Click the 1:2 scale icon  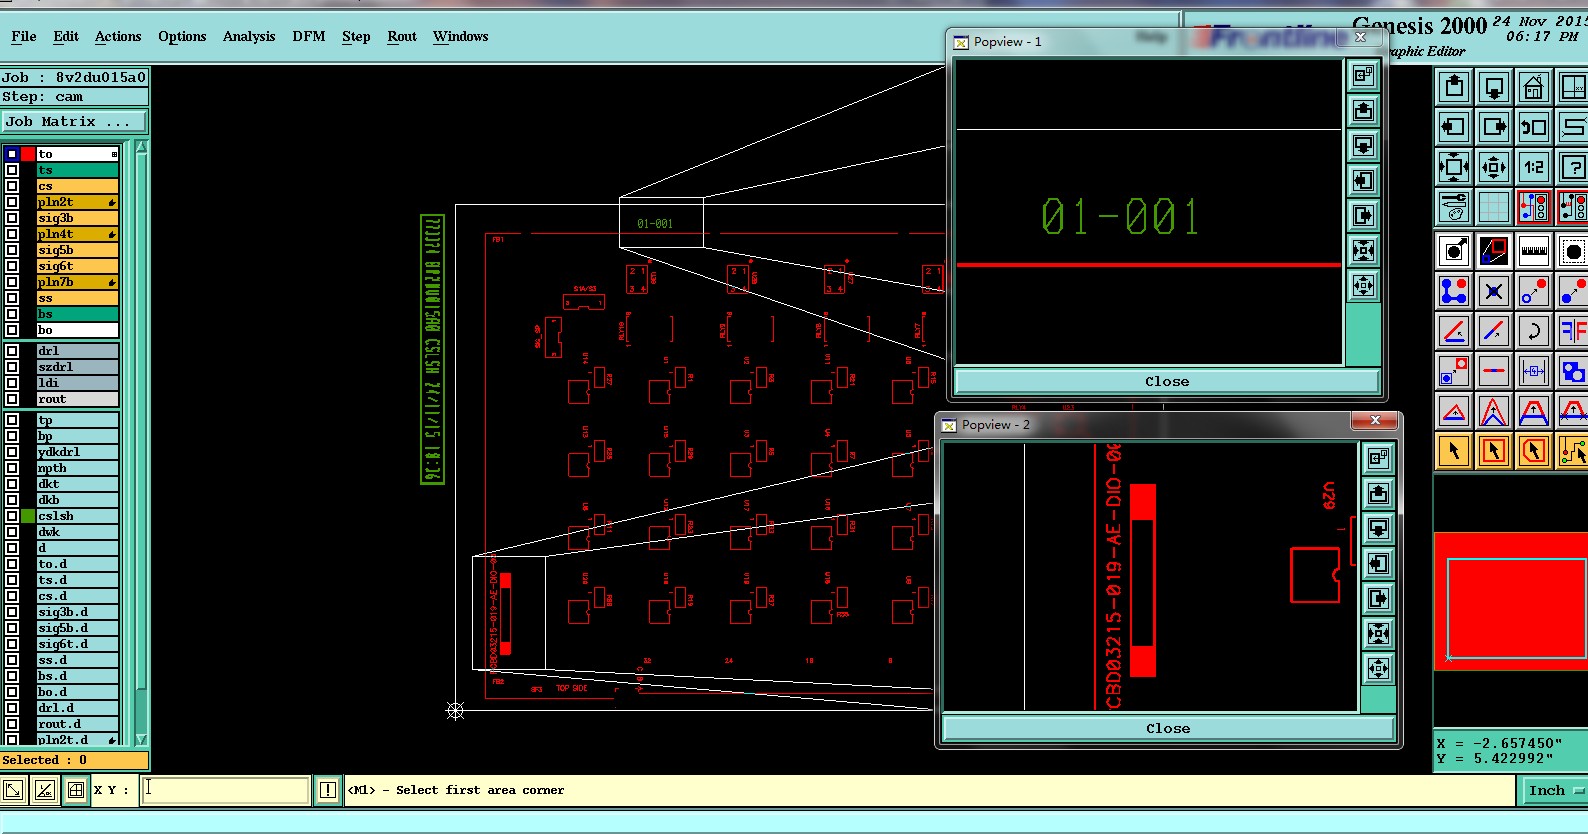1533,166
